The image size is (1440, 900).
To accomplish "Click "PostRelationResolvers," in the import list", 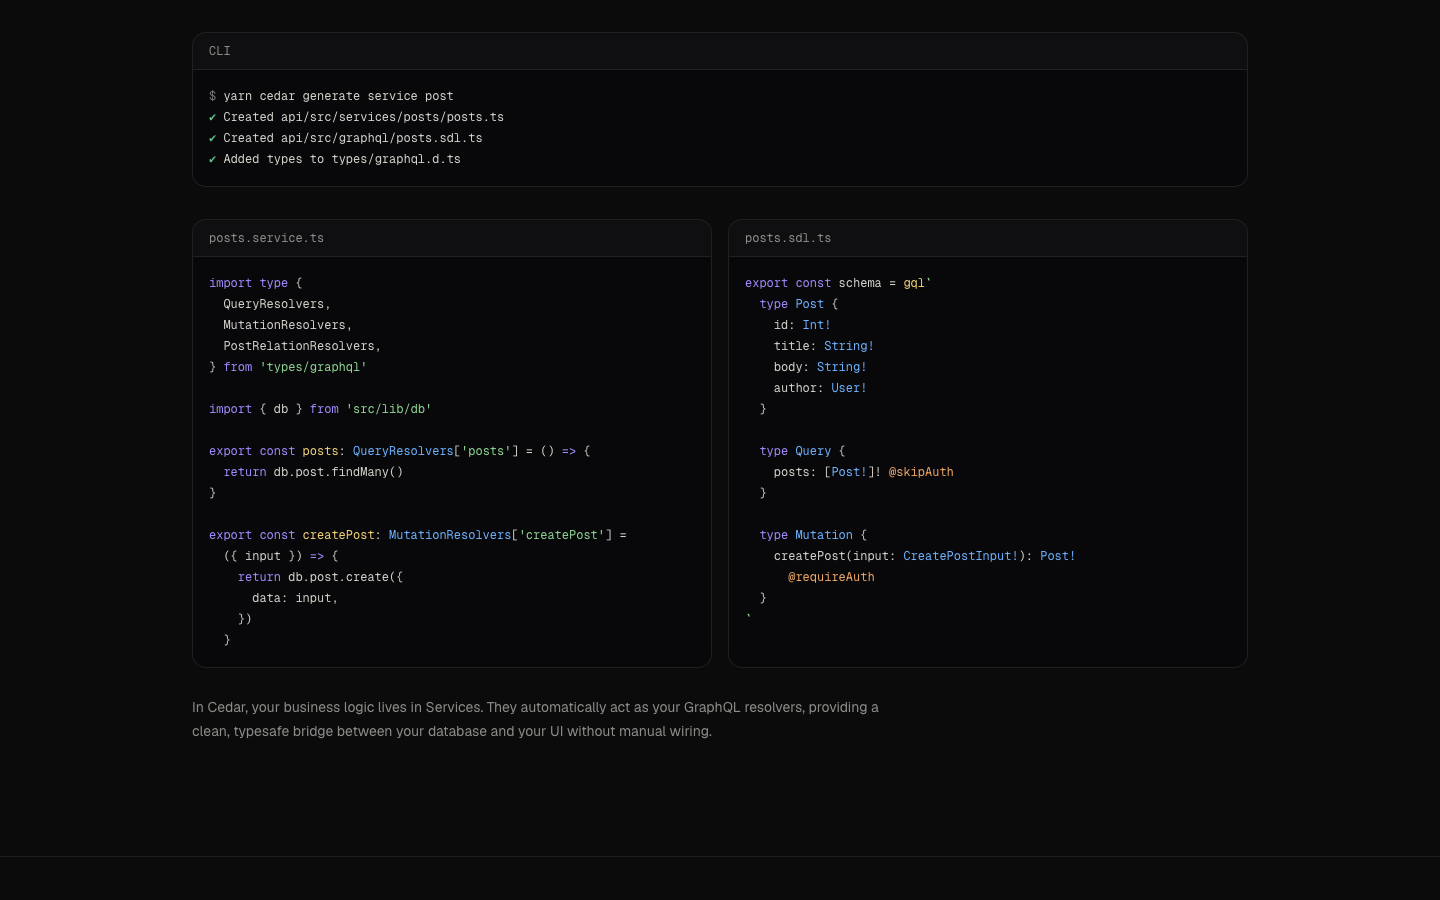I will point(302,346).
